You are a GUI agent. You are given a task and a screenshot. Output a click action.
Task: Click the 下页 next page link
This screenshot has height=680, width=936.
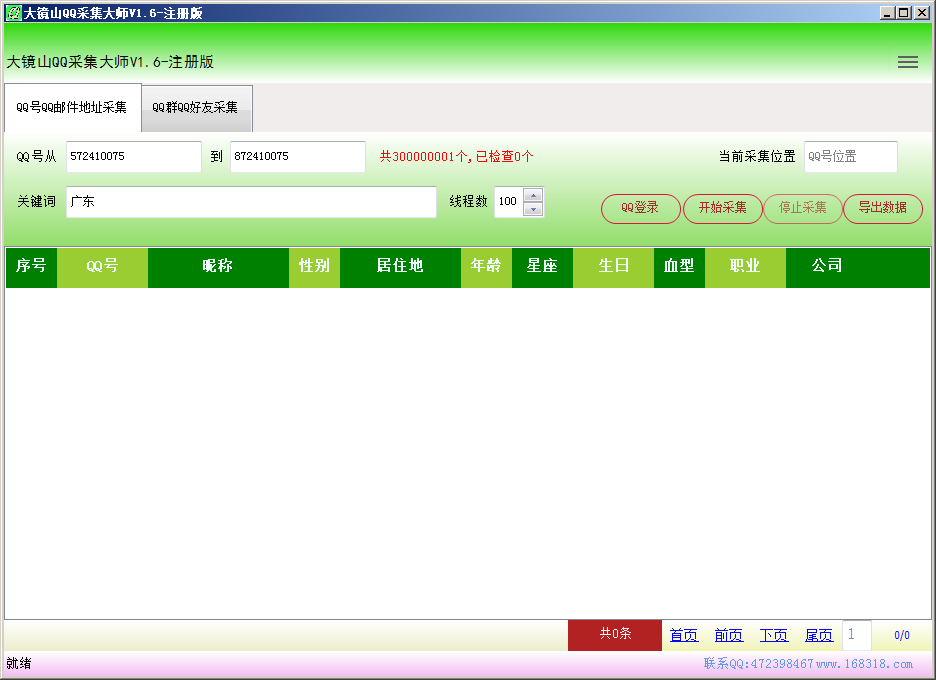(x=773, y=635)
